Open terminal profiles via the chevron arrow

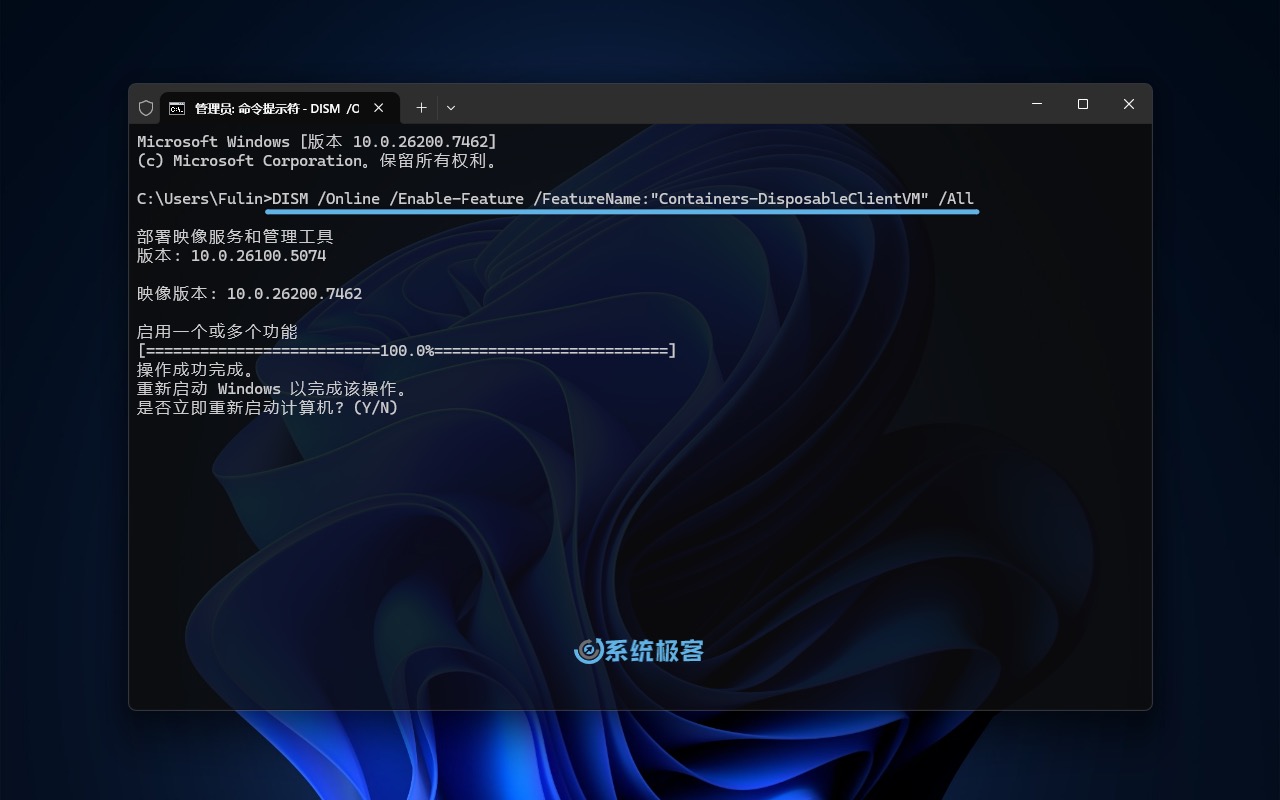point(451,107)
